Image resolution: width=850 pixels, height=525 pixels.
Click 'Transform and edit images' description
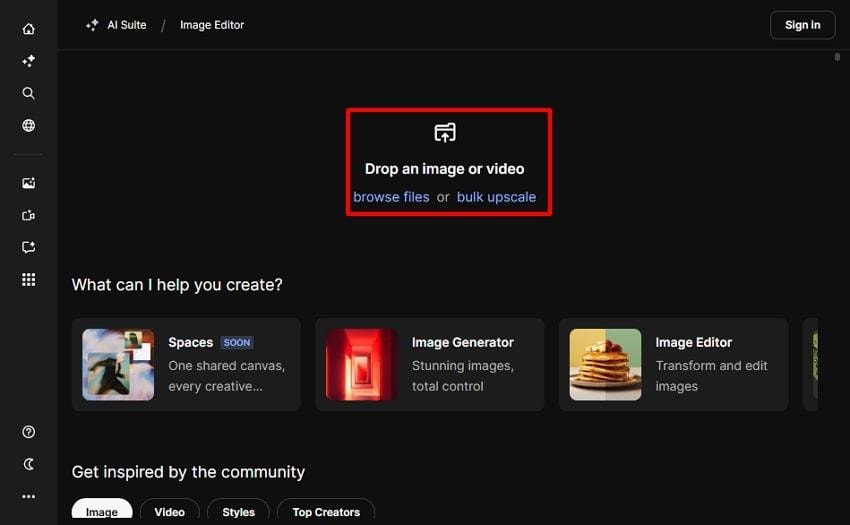pyautogui.click(x=711, y=376)
